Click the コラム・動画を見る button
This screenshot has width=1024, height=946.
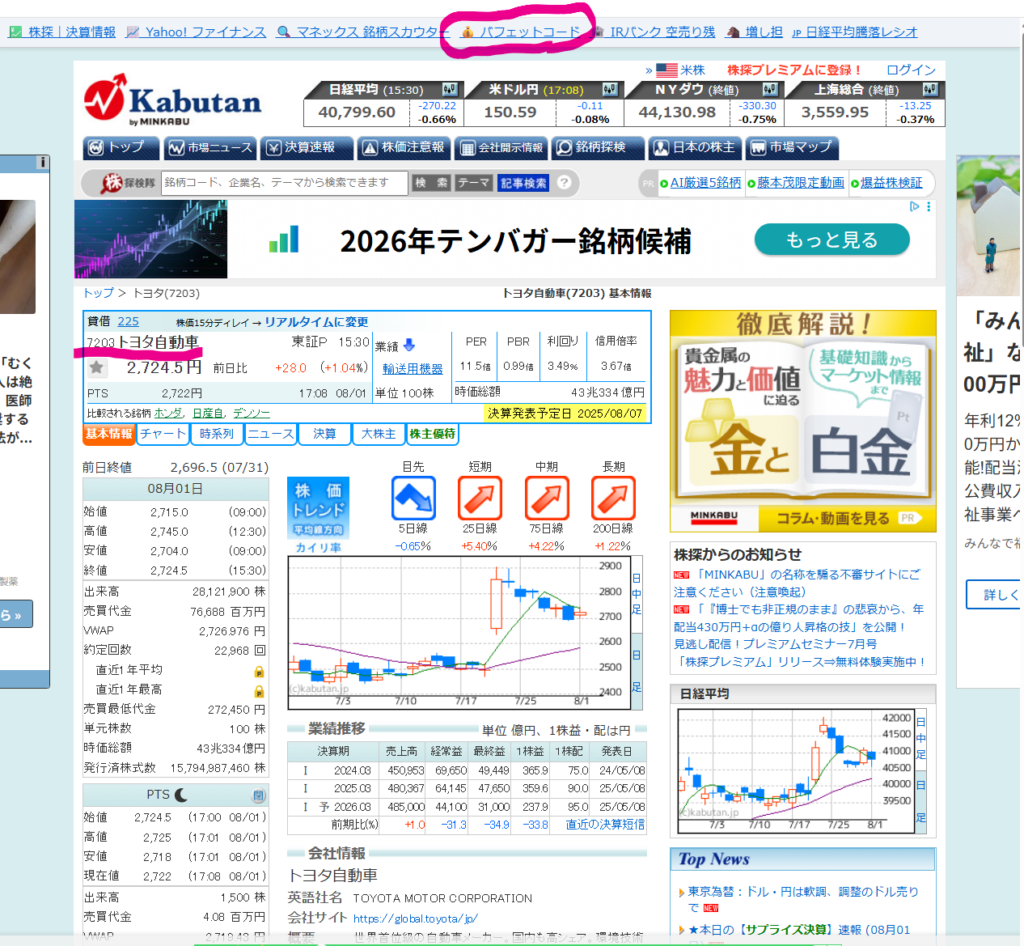click(x=848, y=518)
